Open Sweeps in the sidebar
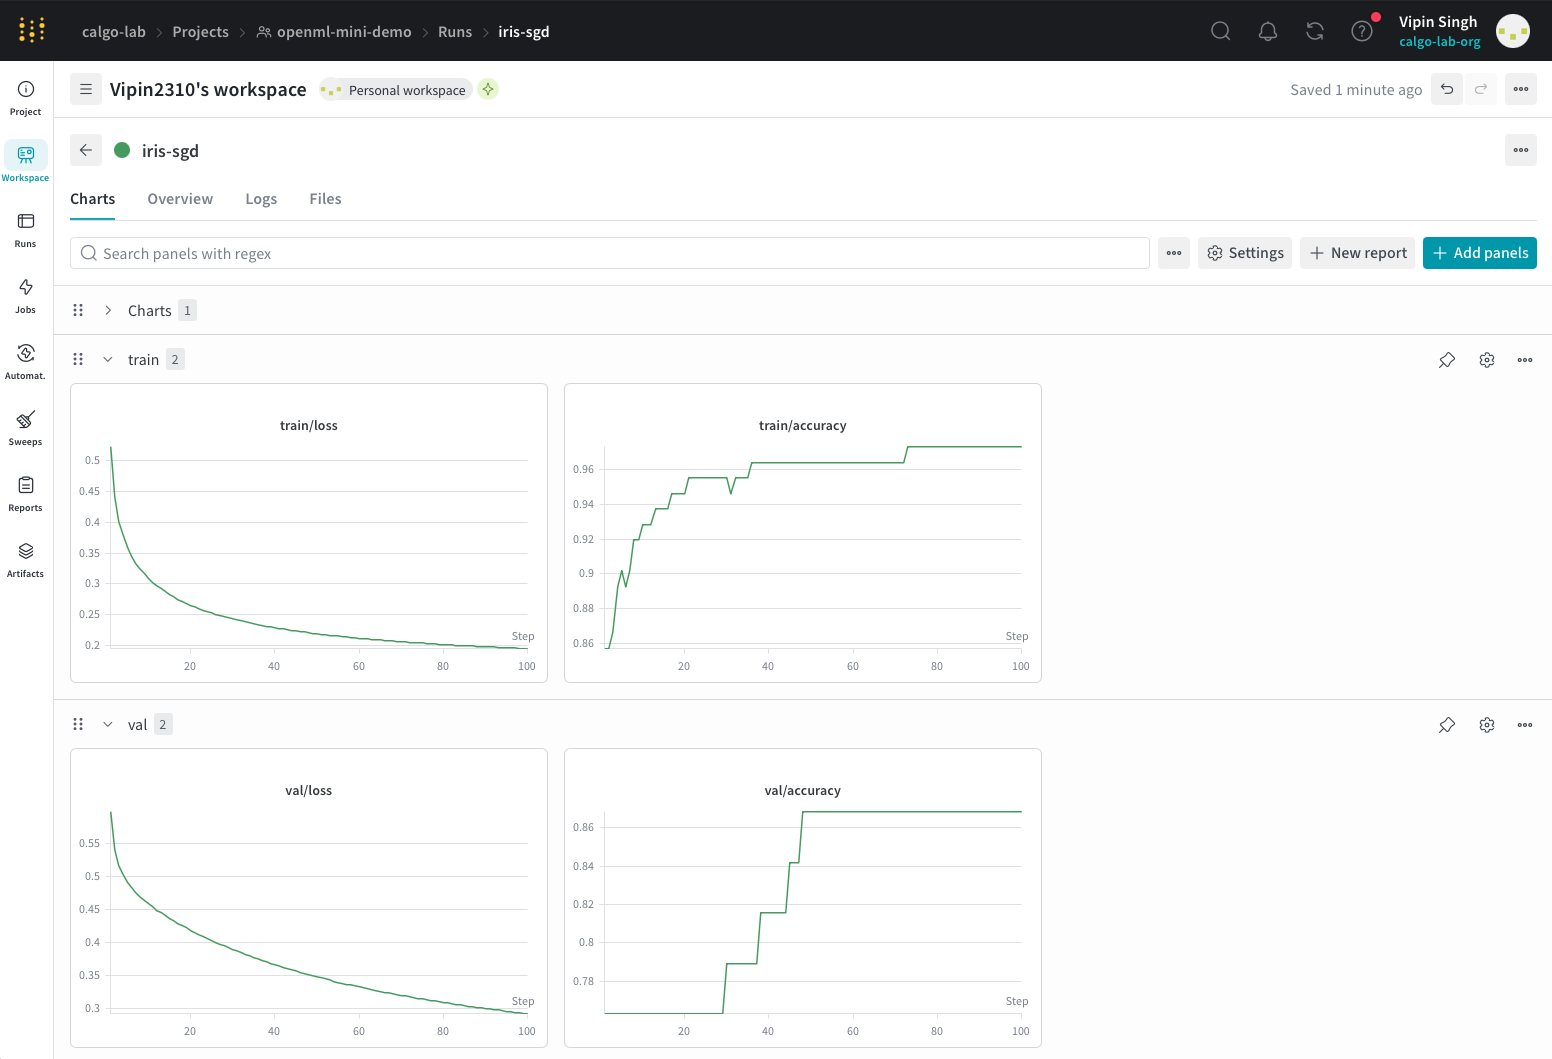Screen dimensions: 1552x1059 26,428
